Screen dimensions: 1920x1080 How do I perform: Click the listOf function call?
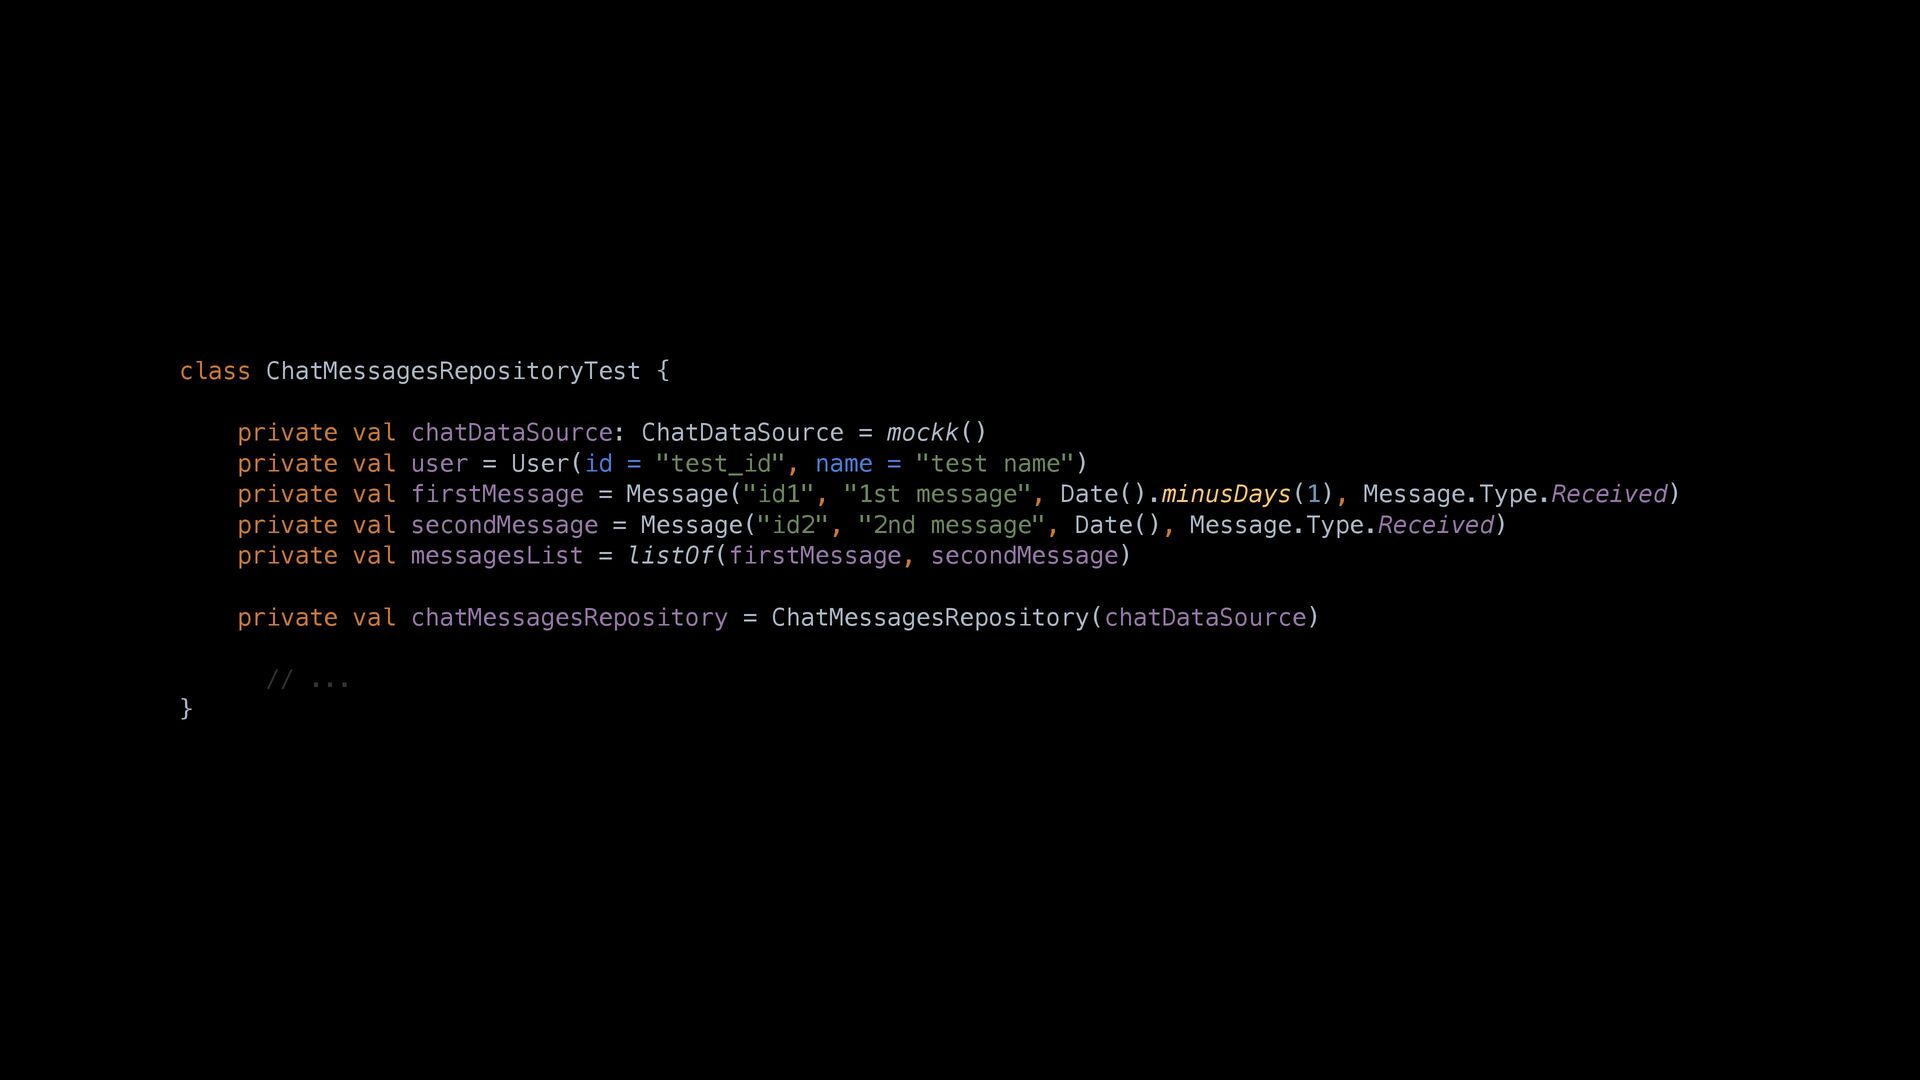pos(670,556)
